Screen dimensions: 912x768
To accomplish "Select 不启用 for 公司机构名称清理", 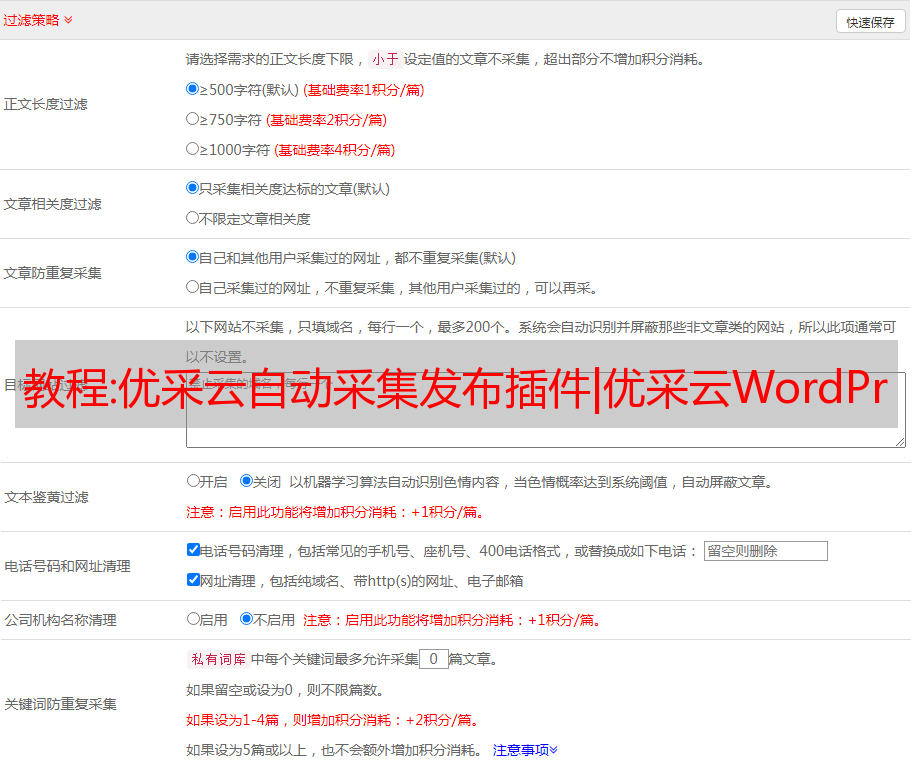I will (246, 619).
